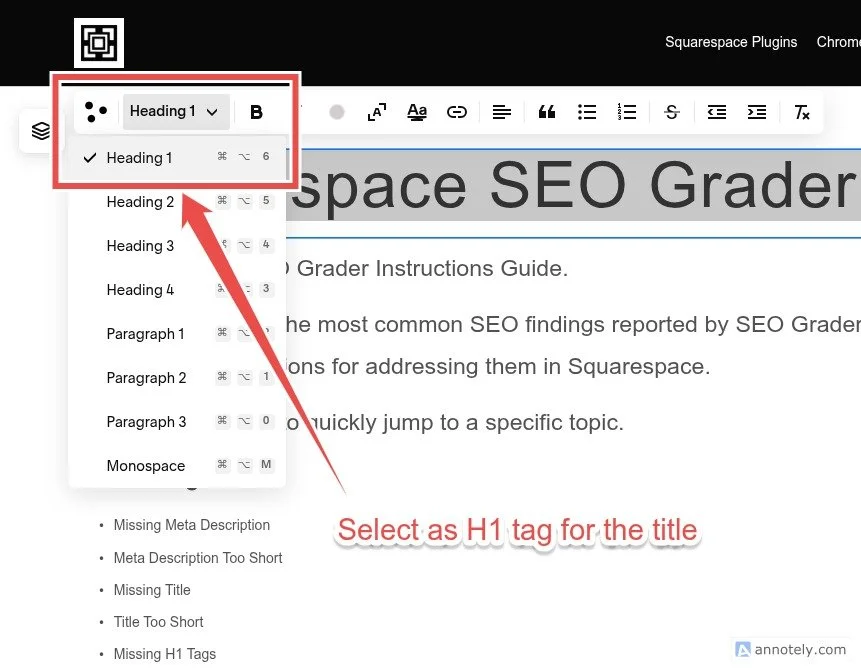The width and height of the screenshot is (861, 671).
Task: Click the 'SEO Grader' heading text
Action: [x=673, y=186]
